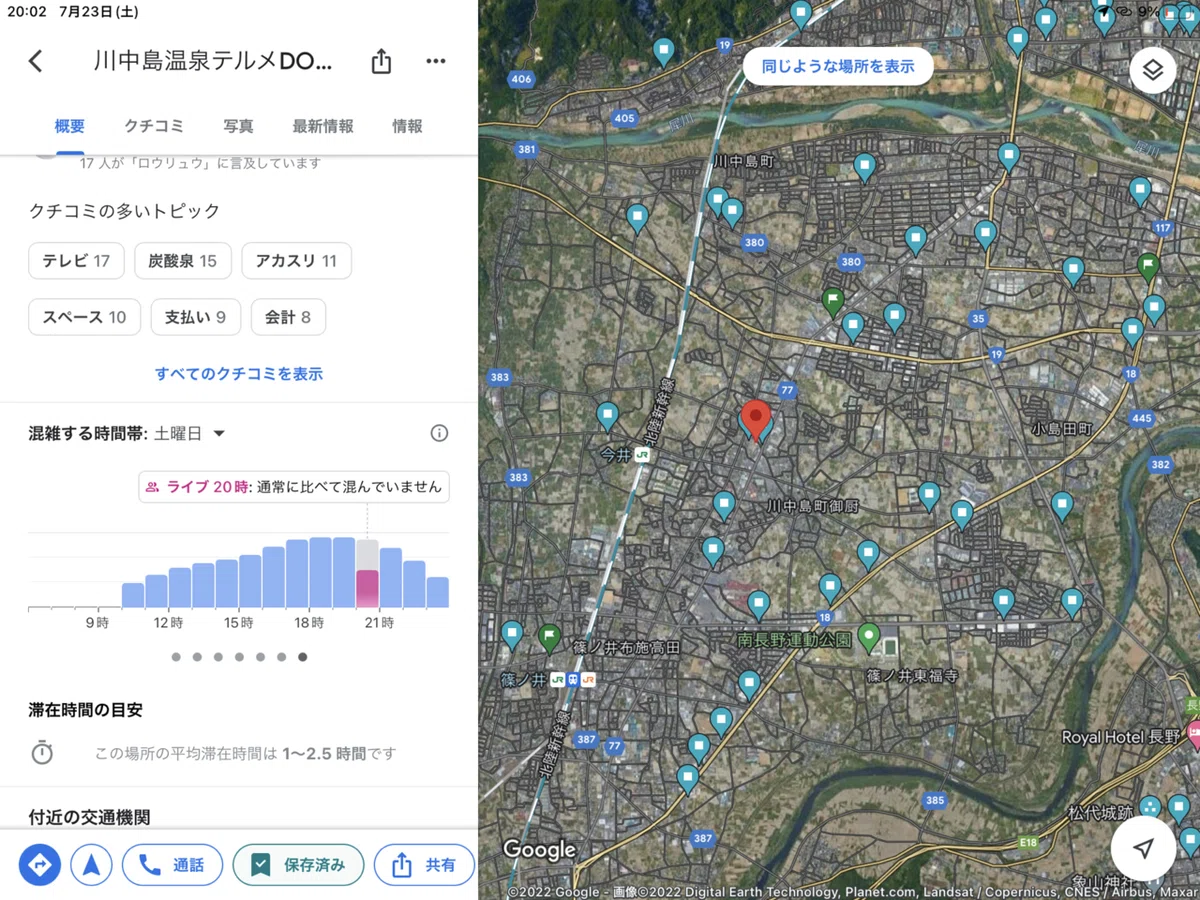1200x900 pixels.
Task: Tap the live 20時 pink bar in chart
Action: [x=367, y=589]
